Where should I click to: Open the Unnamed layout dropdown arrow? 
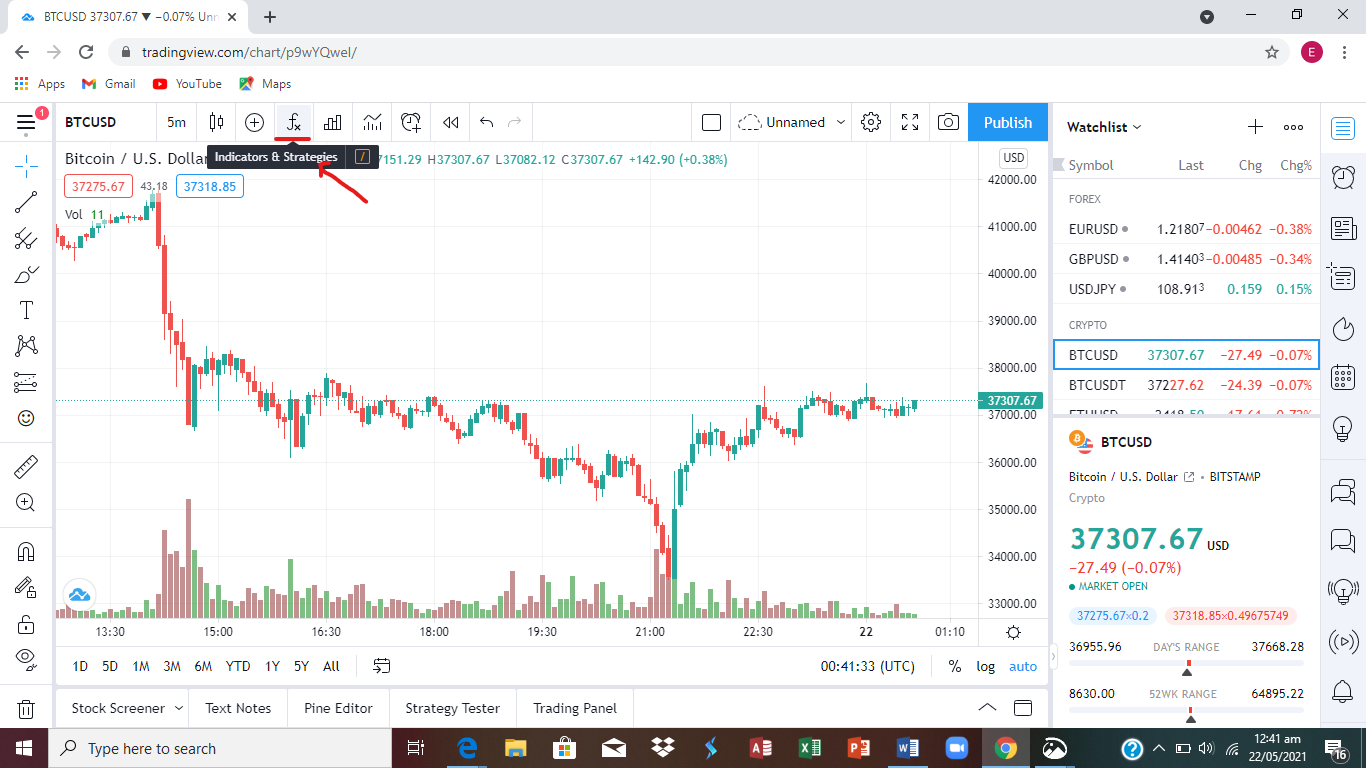tap(841, 122)
